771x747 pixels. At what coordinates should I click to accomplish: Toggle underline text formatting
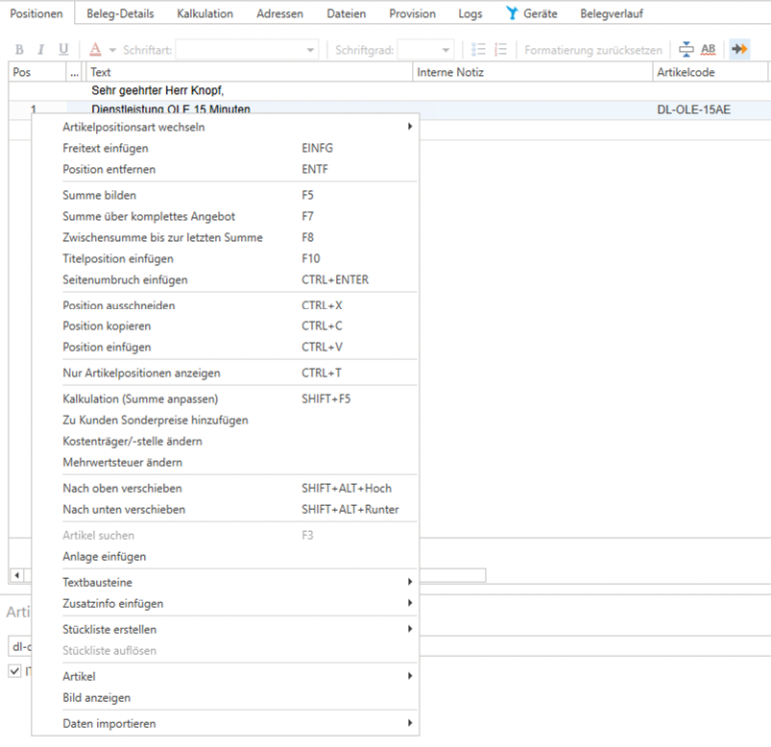coord(63,49)
